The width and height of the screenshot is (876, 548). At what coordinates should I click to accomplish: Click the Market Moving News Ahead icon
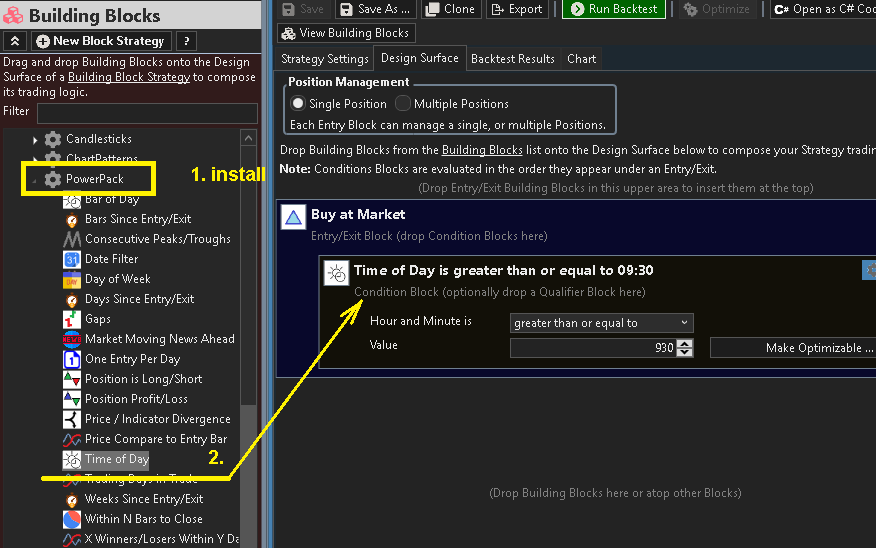(72, 339)
